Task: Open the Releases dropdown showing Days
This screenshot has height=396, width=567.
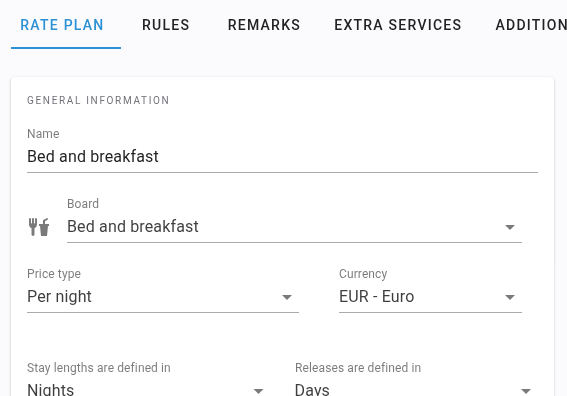Action: tap(414, 389)
